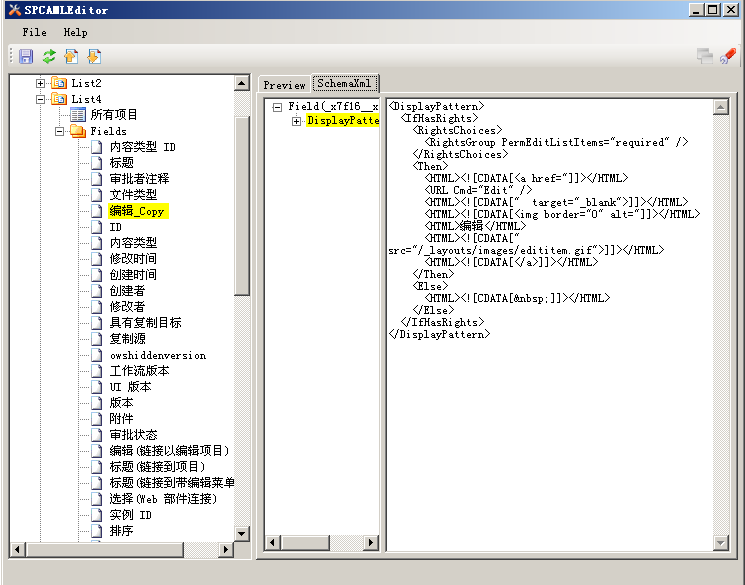Expand the List2 tree node

[x=41, y=83]
